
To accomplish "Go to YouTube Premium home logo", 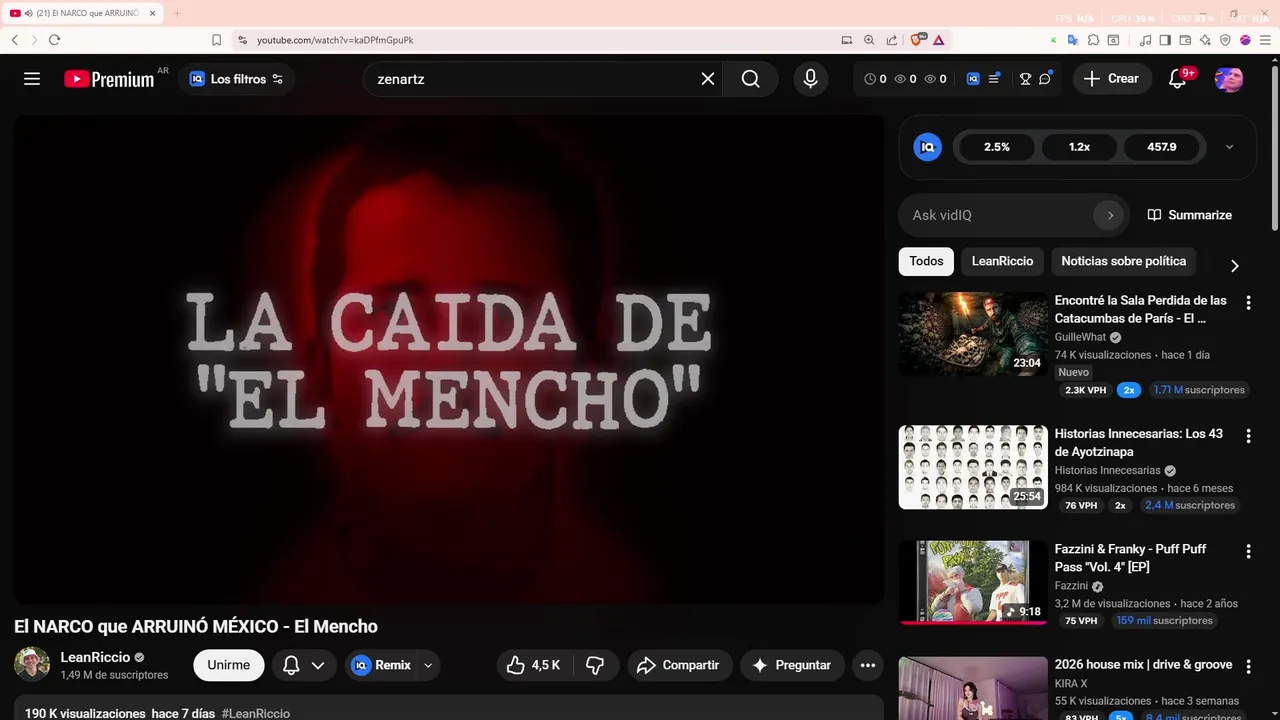I will pos(109,79).
